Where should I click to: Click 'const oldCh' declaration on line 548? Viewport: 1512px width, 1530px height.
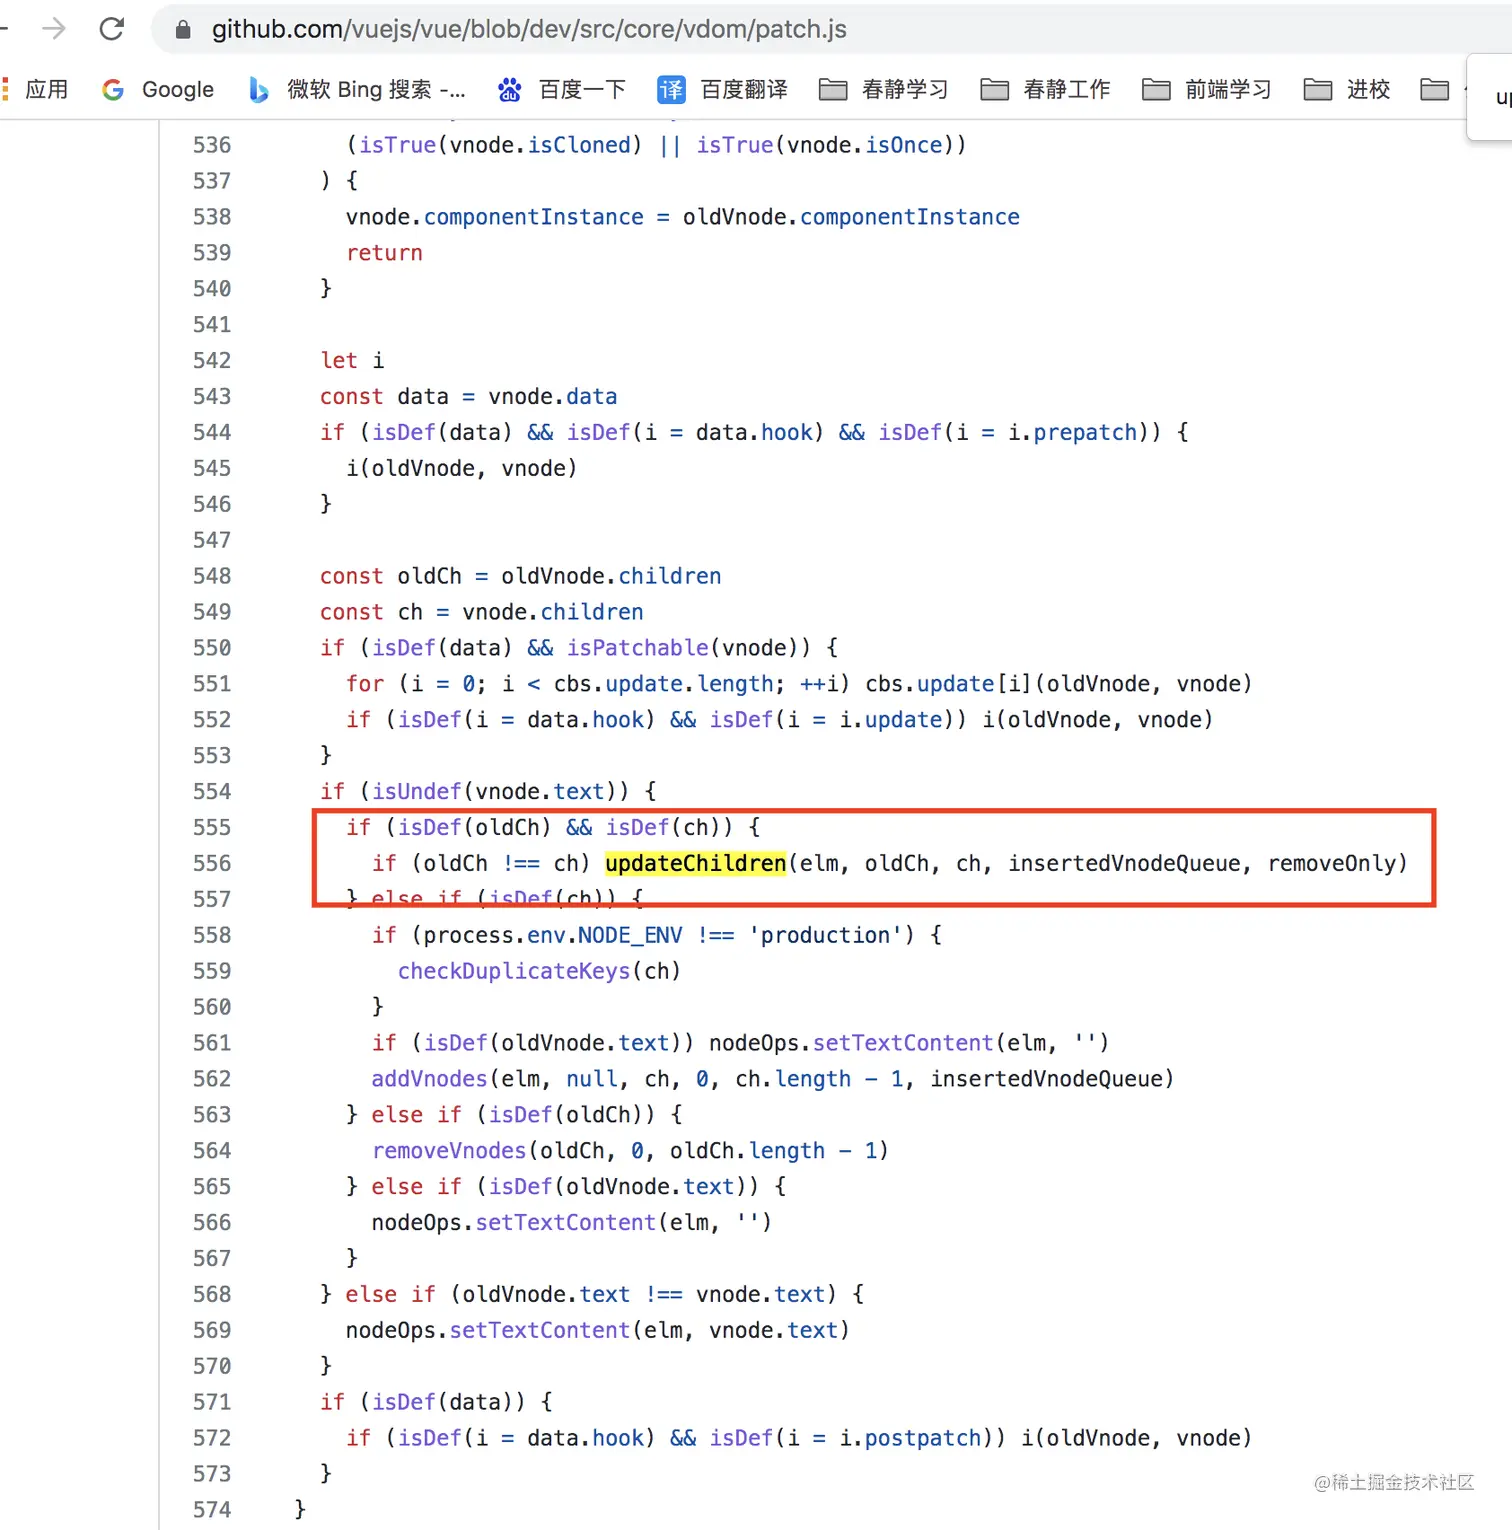(x=391, y=576)
